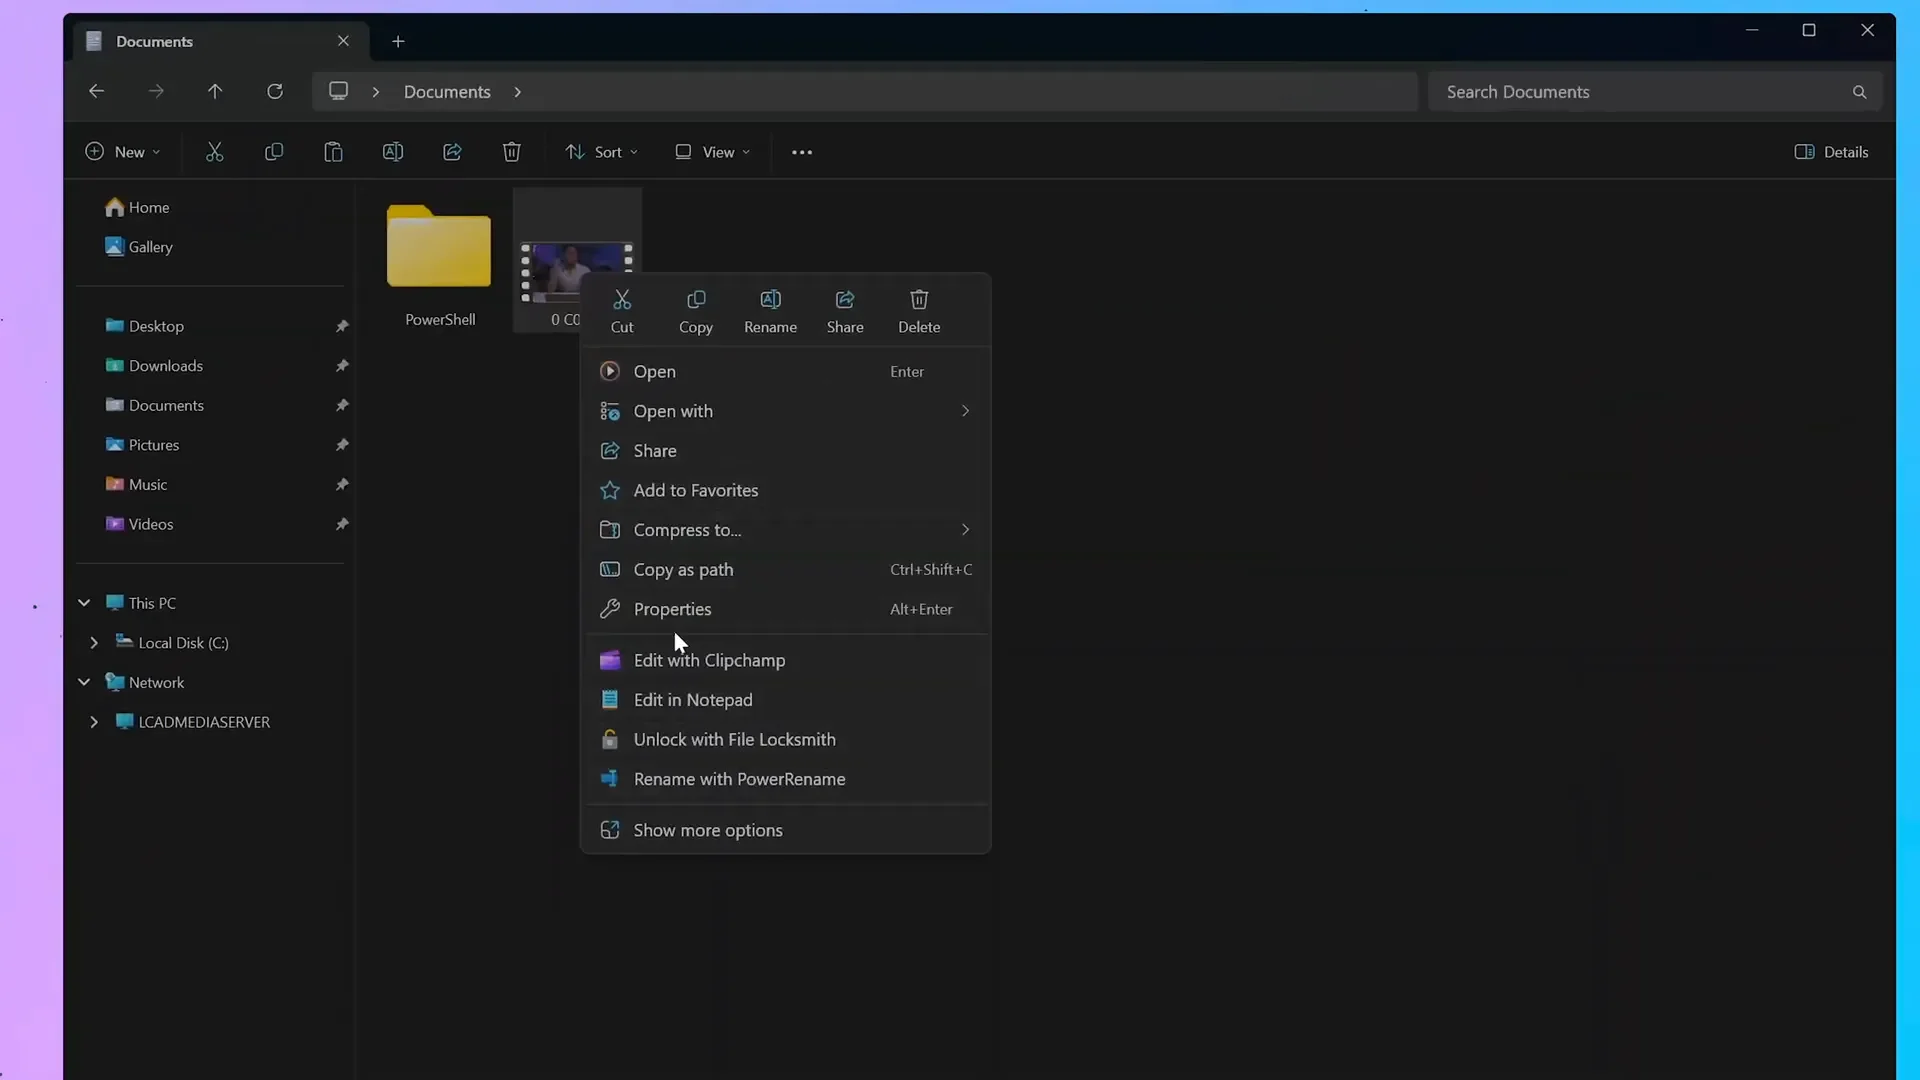
Task: Click the toolbar Rename icon
Action: point(393,152)
